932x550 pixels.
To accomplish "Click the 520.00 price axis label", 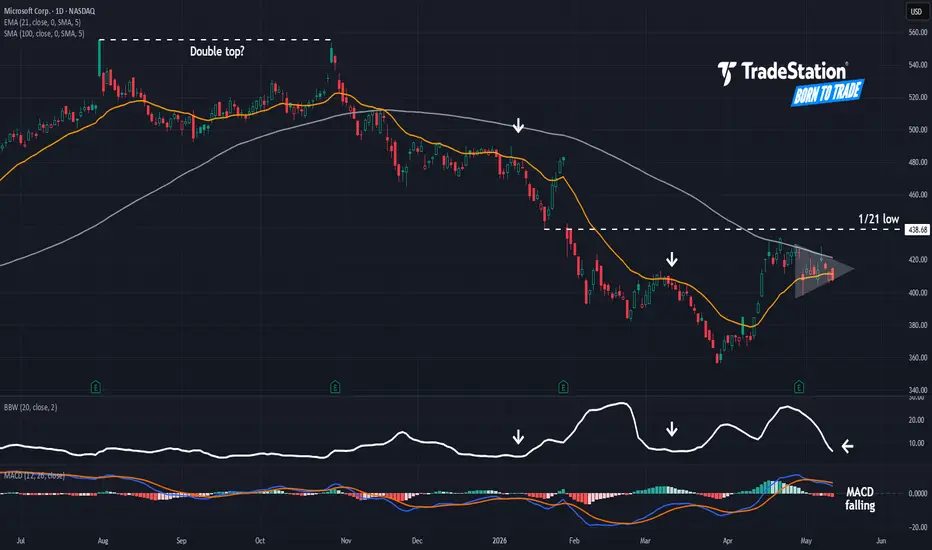I will pos(918,97).
